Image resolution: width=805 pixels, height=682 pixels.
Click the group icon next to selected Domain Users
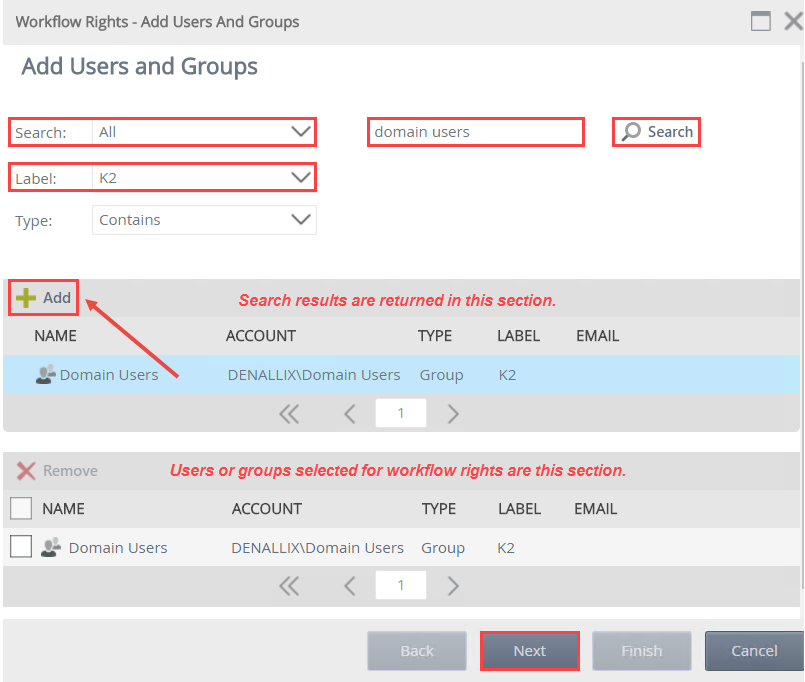tap(51, 547)
